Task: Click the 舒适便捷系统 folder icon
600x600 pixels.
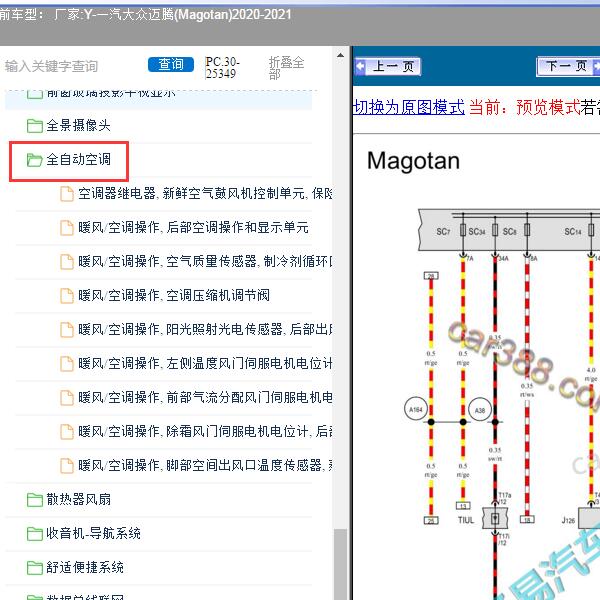Action: click(34, 568)
